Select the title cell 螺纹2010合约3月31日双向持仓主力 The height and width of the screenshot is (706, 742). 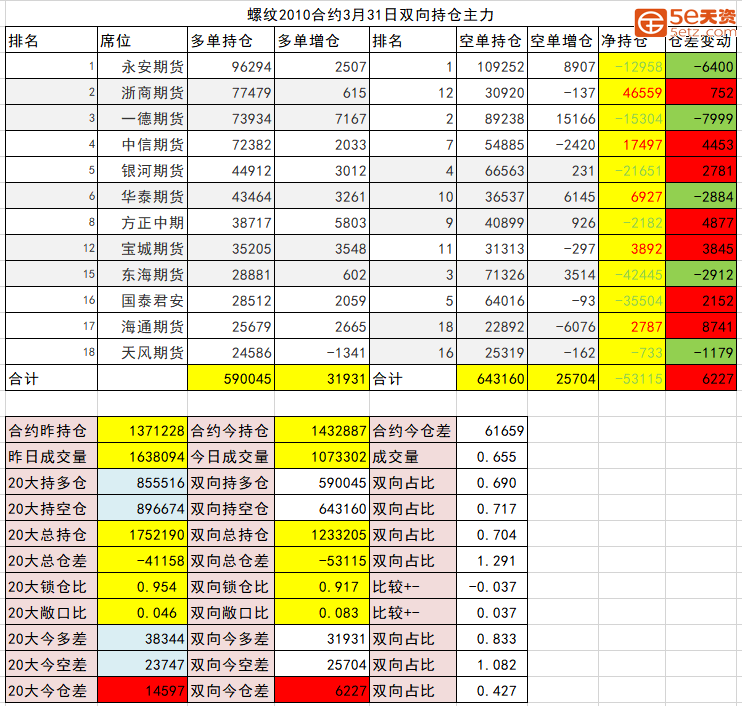pos(370,15)
